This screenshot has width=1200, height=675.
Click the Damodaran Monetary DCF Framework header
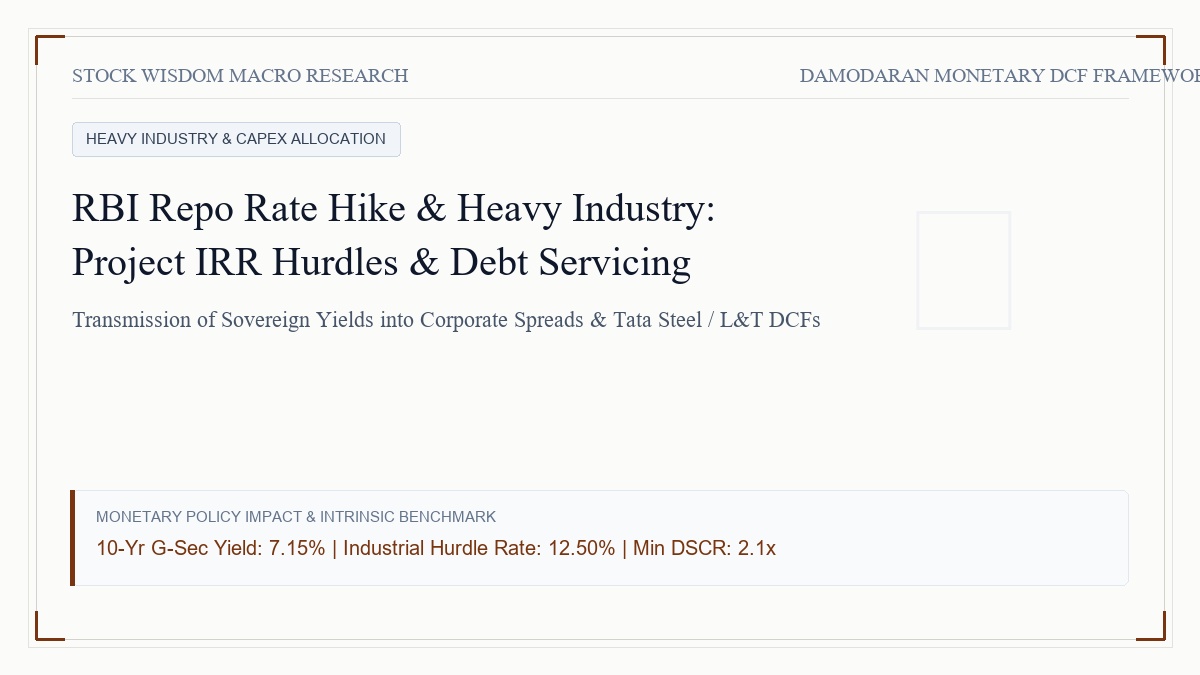click(1000, 76)
